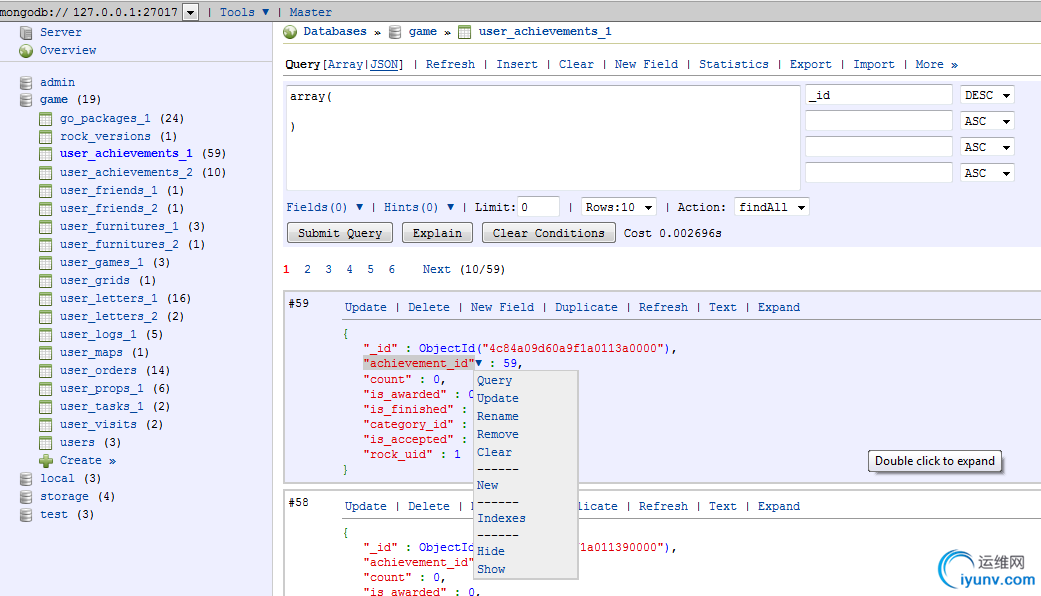The width and height of the screenshot is (1041, 596).
Task: Click the local database icon
Action: (26, 479)
